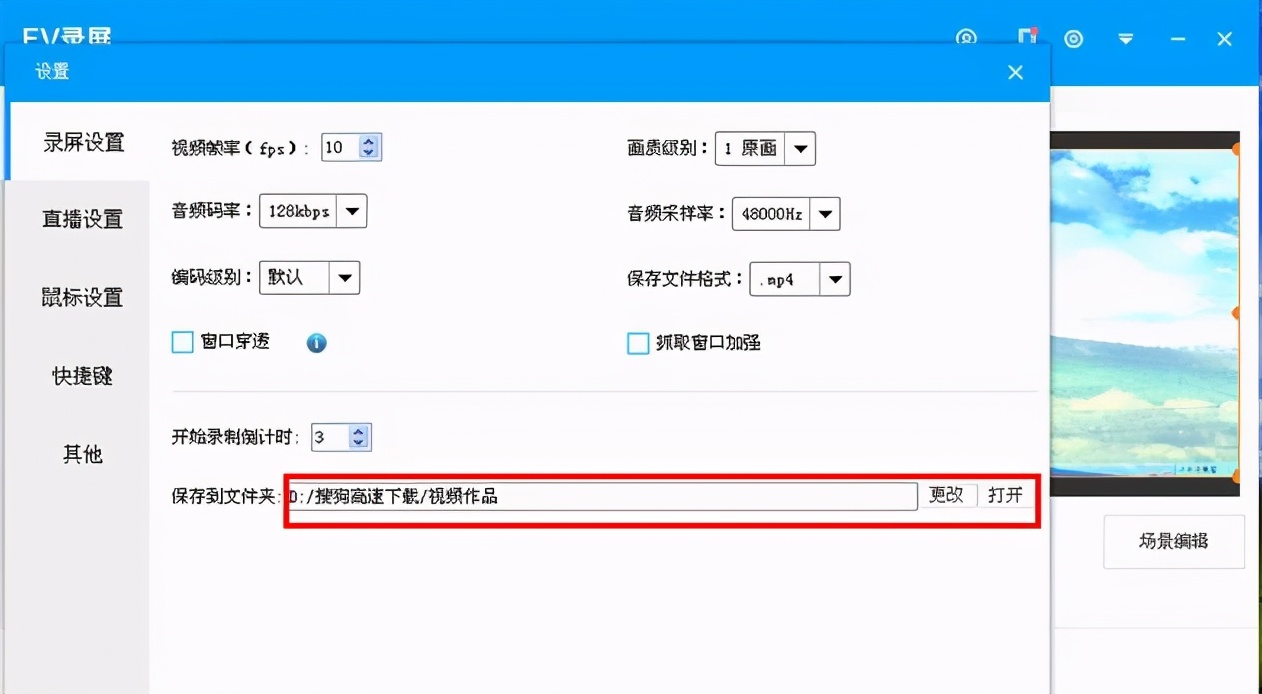This screenshot has width=1262, height=694.
Task: Click the record target icon in title bar
Action: [1074, 39]
